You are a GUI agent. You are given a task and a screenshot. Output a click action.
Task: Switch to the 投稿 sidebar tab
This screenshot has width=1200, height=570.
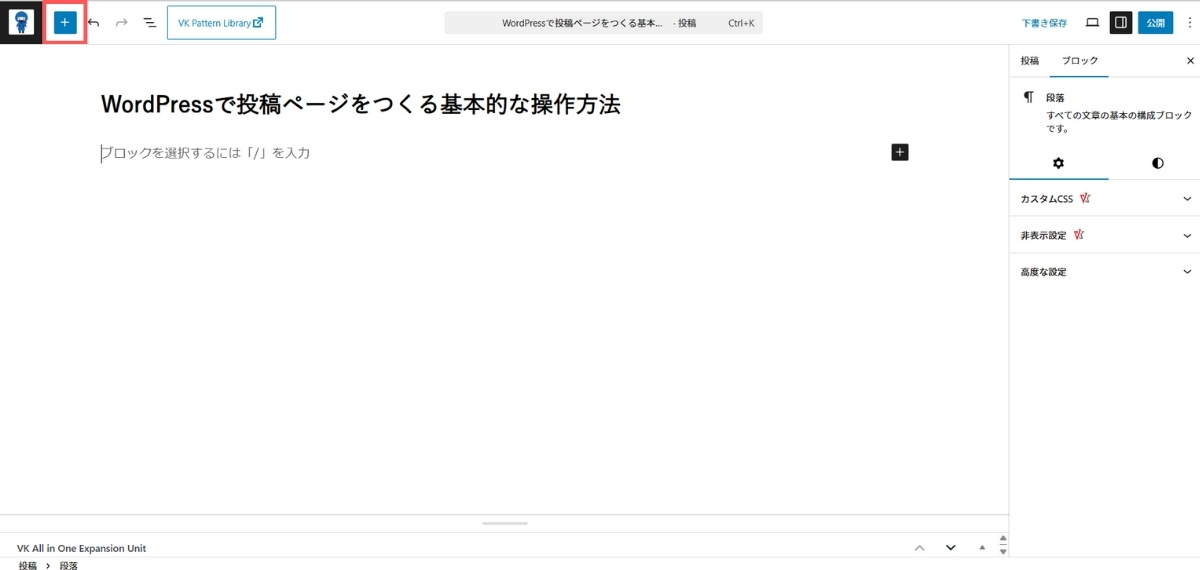click(1029, 61)
